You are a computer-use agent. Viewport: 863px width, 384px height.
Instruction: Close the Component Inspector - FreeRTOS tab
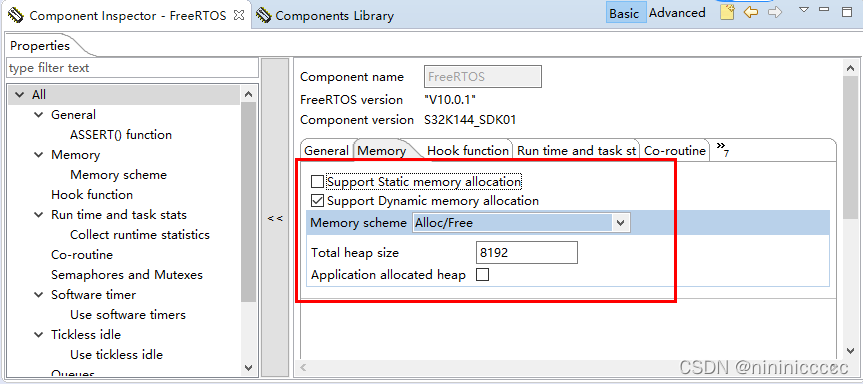point(239,15)
